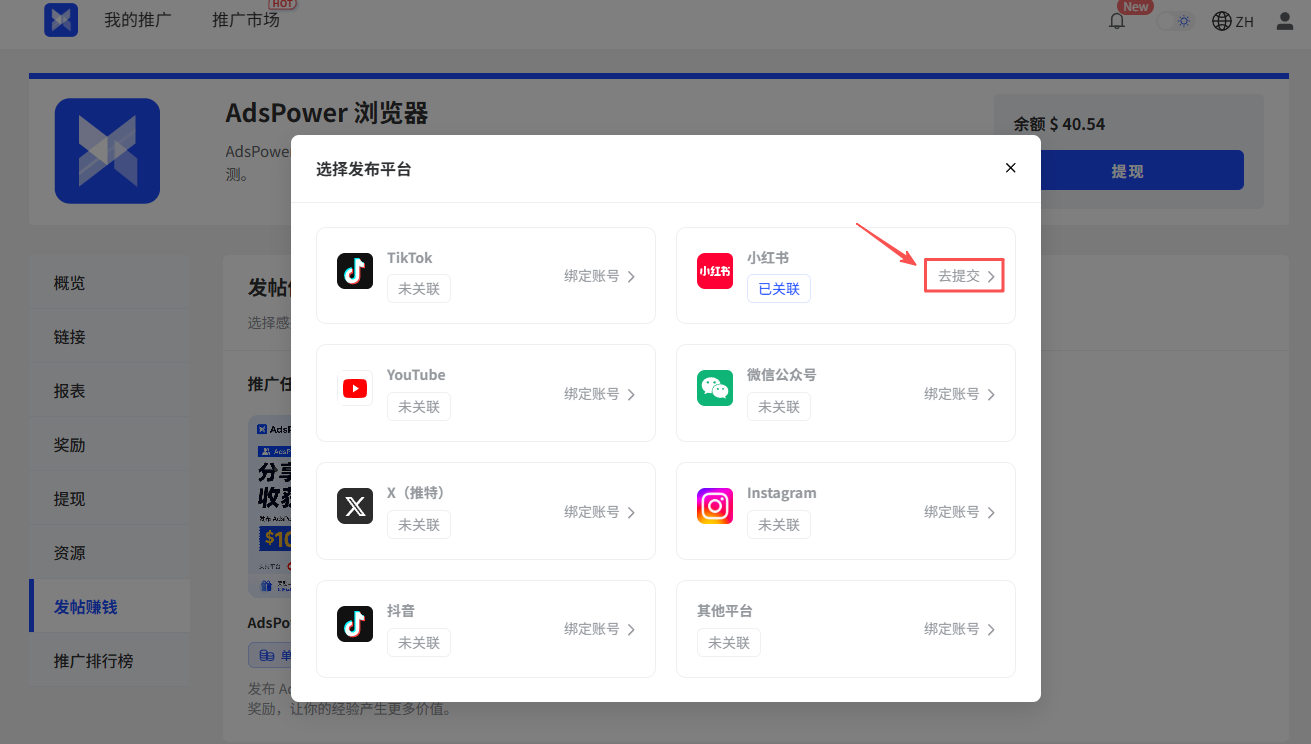Open the user account profile icon
Viewport: 1311px width, 744px height.
pyautogui.click(x=1285, y=21)
